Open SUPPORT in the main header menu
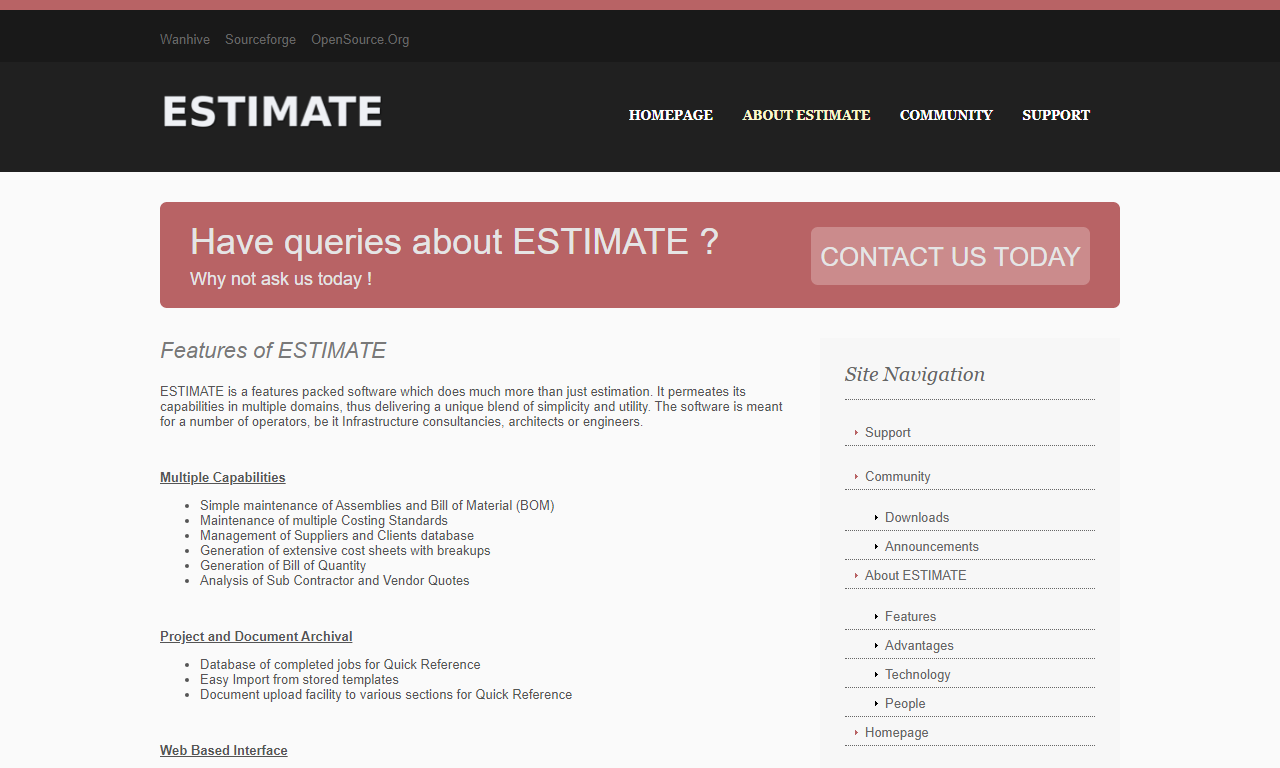The image size is (1280, 768). click(1056, 115)
